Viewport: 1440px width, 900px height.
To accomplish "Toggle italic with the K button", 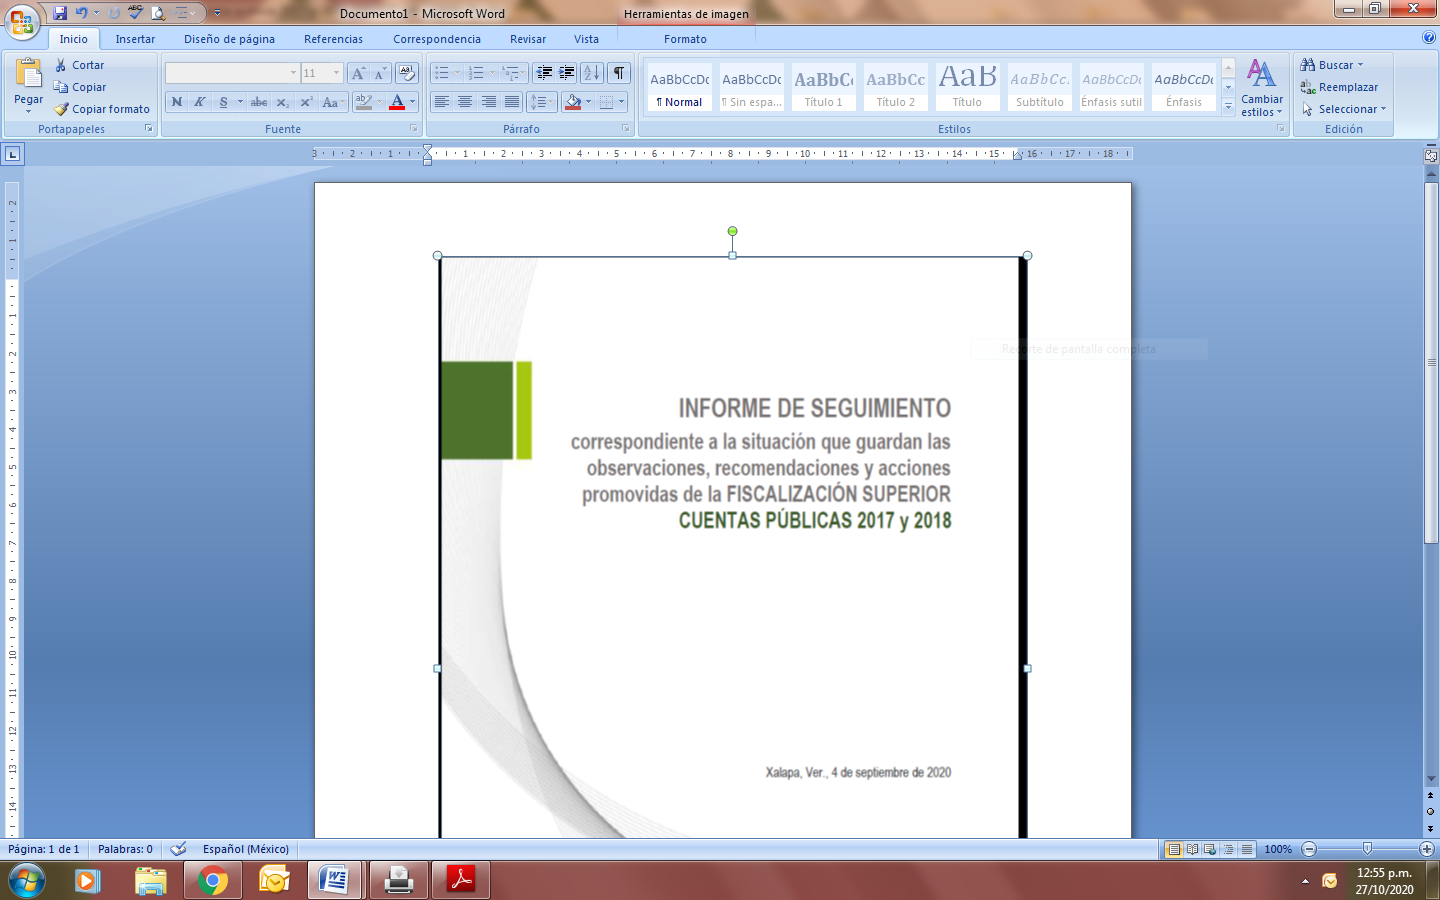I will [x=200, y=102].
